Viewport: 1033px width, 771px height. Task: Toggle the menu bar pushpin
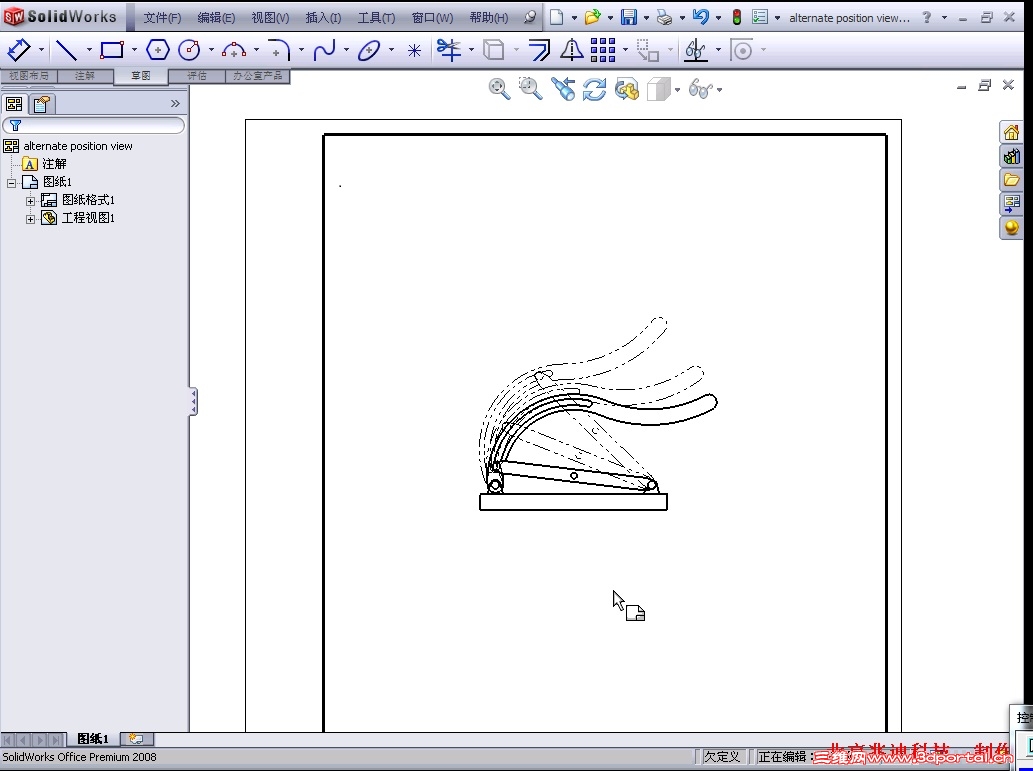pos(530,18)
